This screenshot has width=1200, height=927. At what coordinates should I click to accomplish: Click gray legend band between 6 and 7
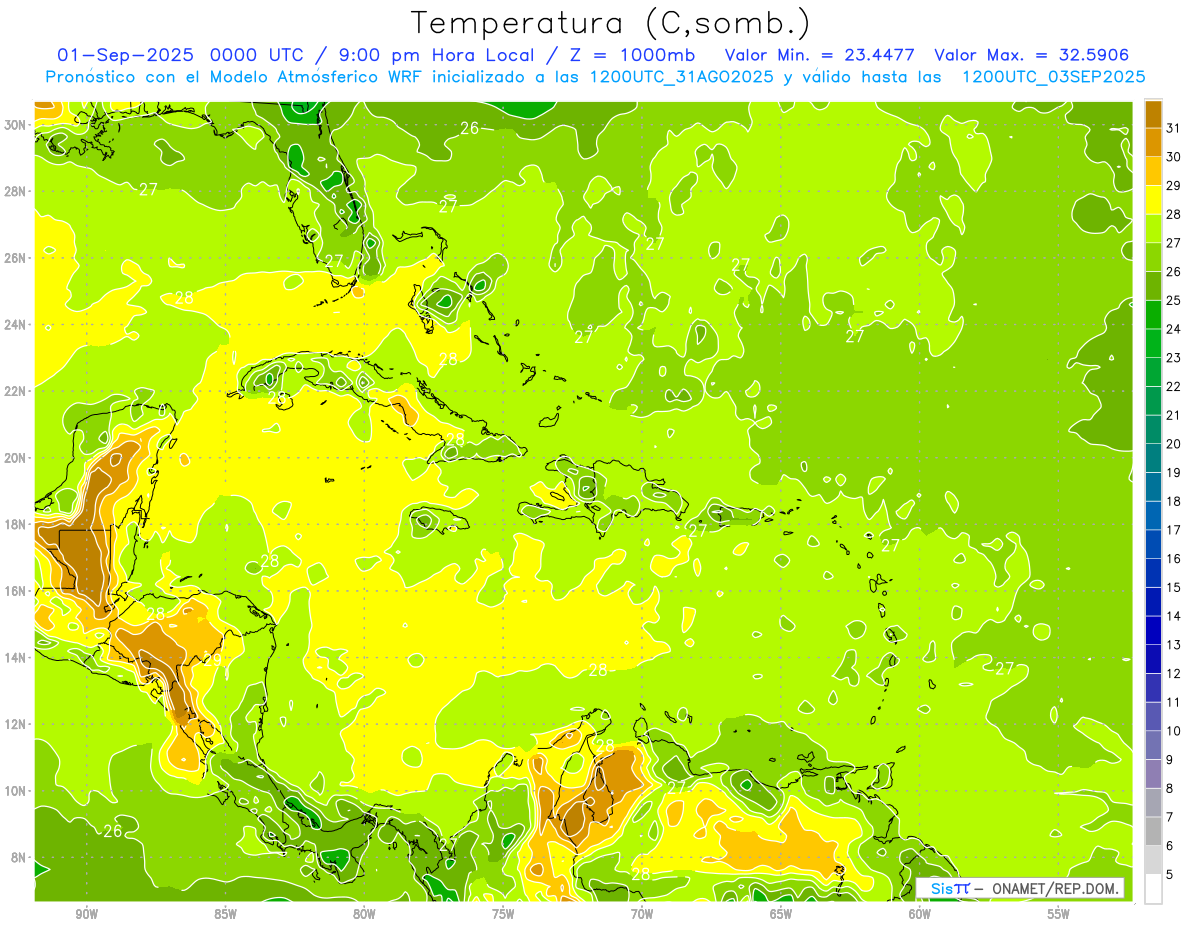pyautogui.click(x=1153, y=831)
